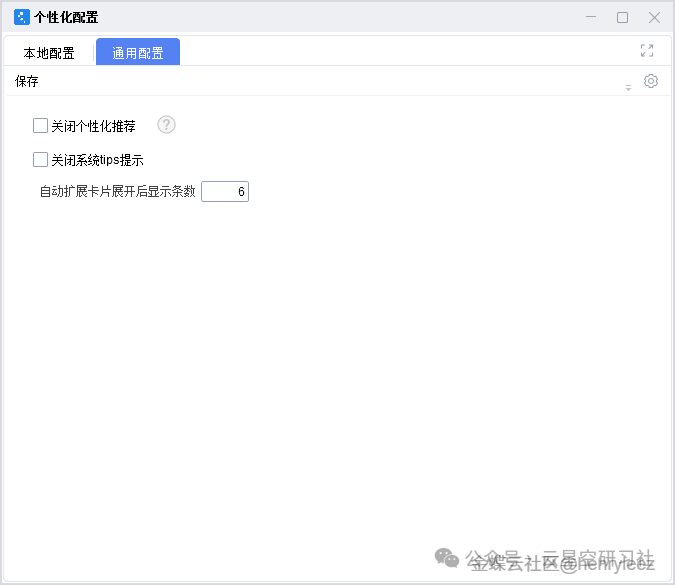
Task: Select the 通用配置 tab
Action: coord(138,53)
